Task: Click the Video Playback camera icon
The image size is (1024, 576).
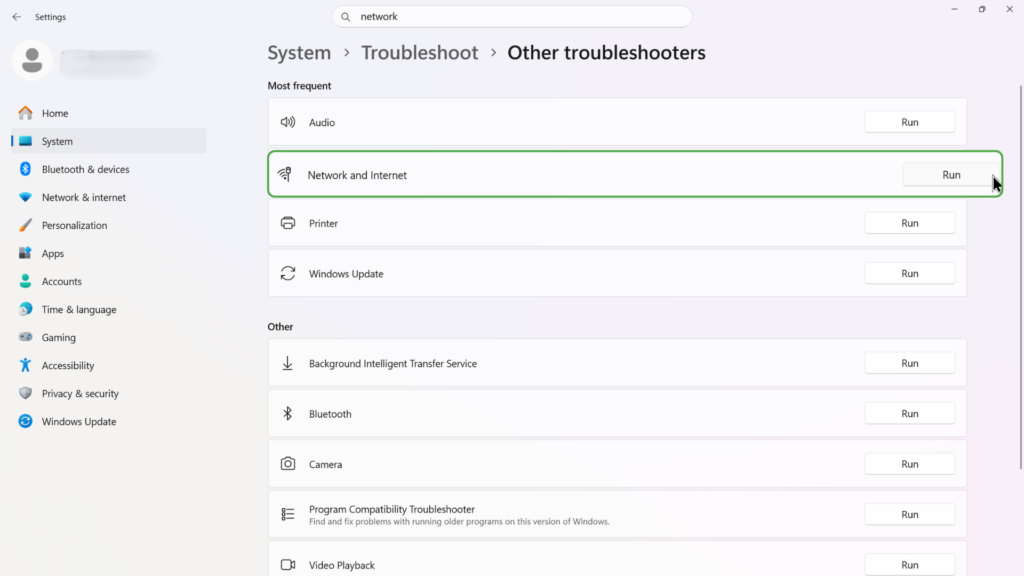Action: [288, 565]
